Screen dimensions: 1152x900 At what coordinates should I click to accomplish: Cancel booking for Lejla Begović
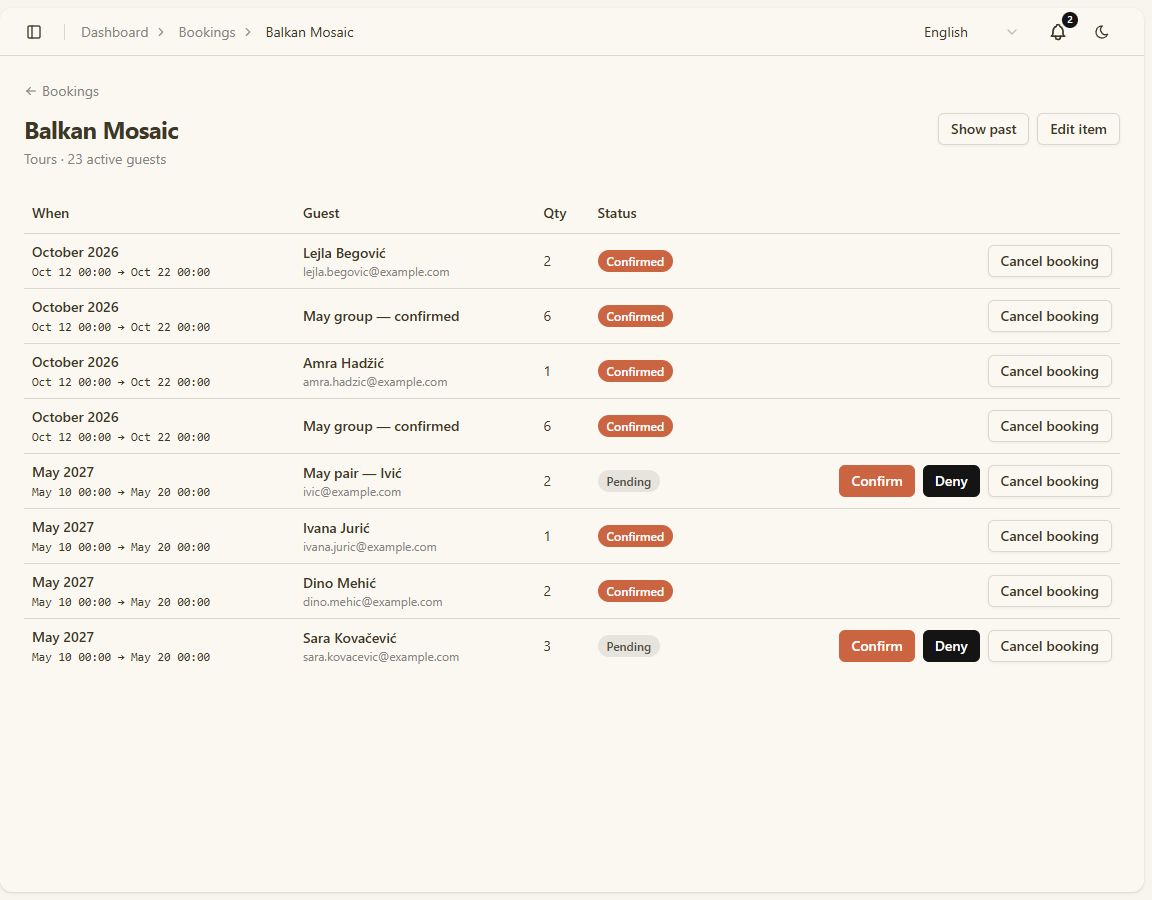[1049, 262]
